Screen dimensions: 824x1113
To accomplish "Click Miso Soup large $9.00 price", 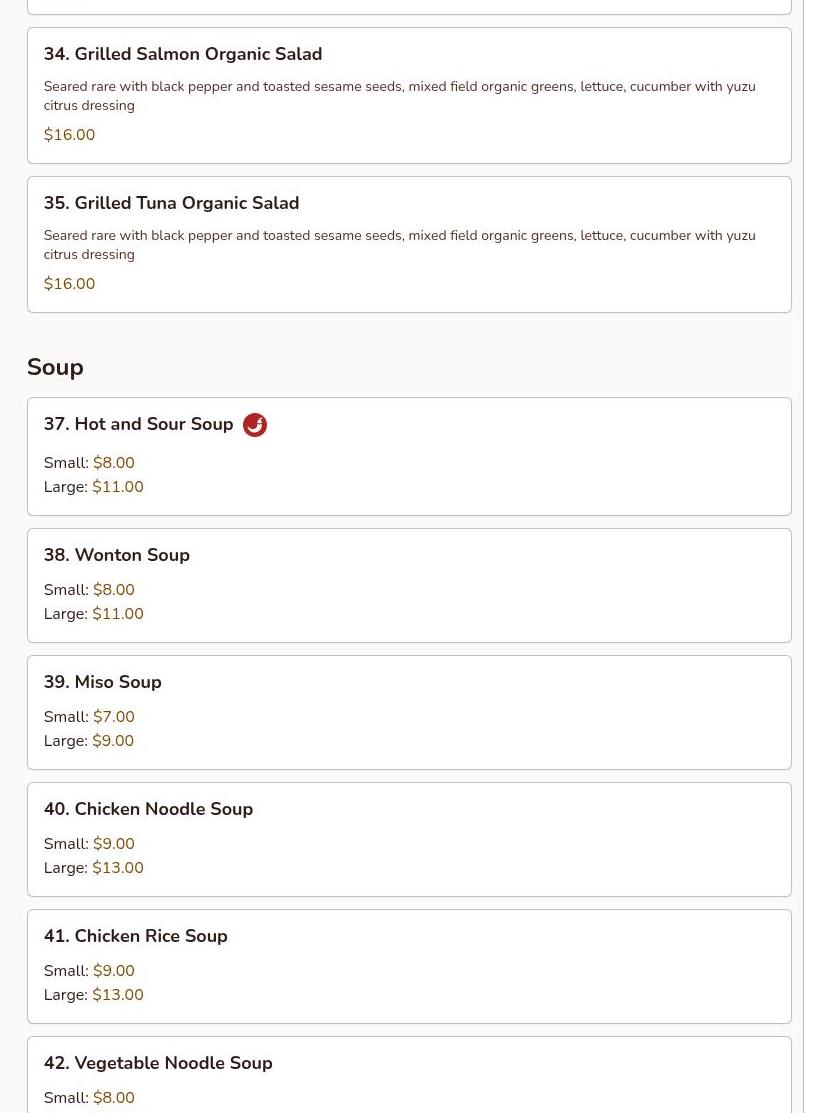I will tap(113, 741).
